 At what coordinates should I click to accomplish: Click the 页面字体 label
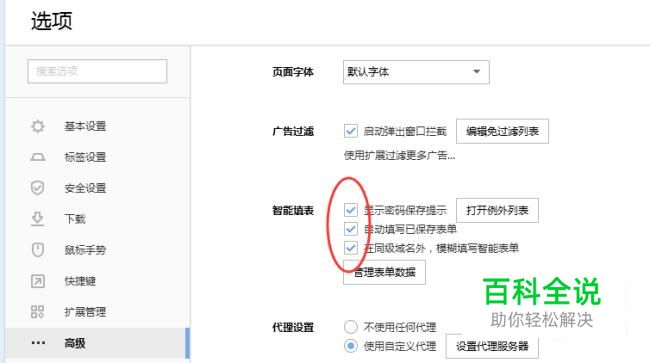pyautogui.click(x=293, y=72)
